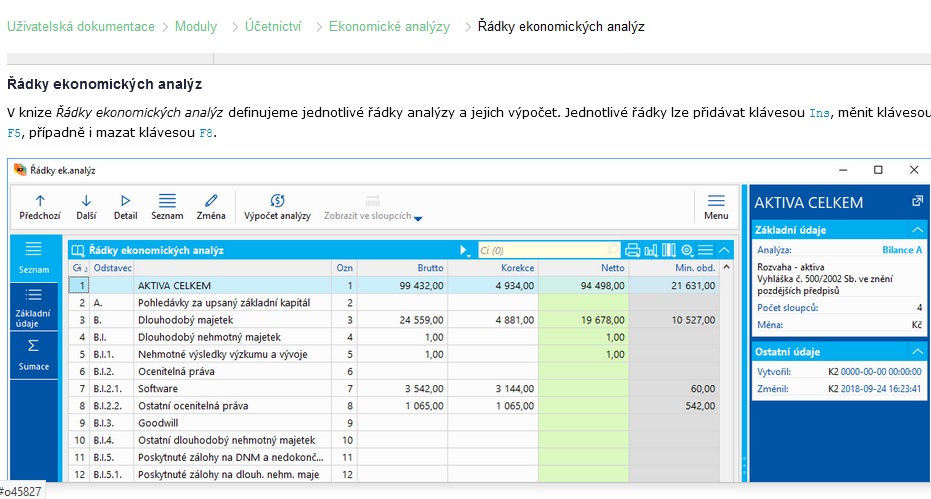Click Netto value 19 678,00
Image resolution: width=931 pixels, height=499 pixels.
603,320
